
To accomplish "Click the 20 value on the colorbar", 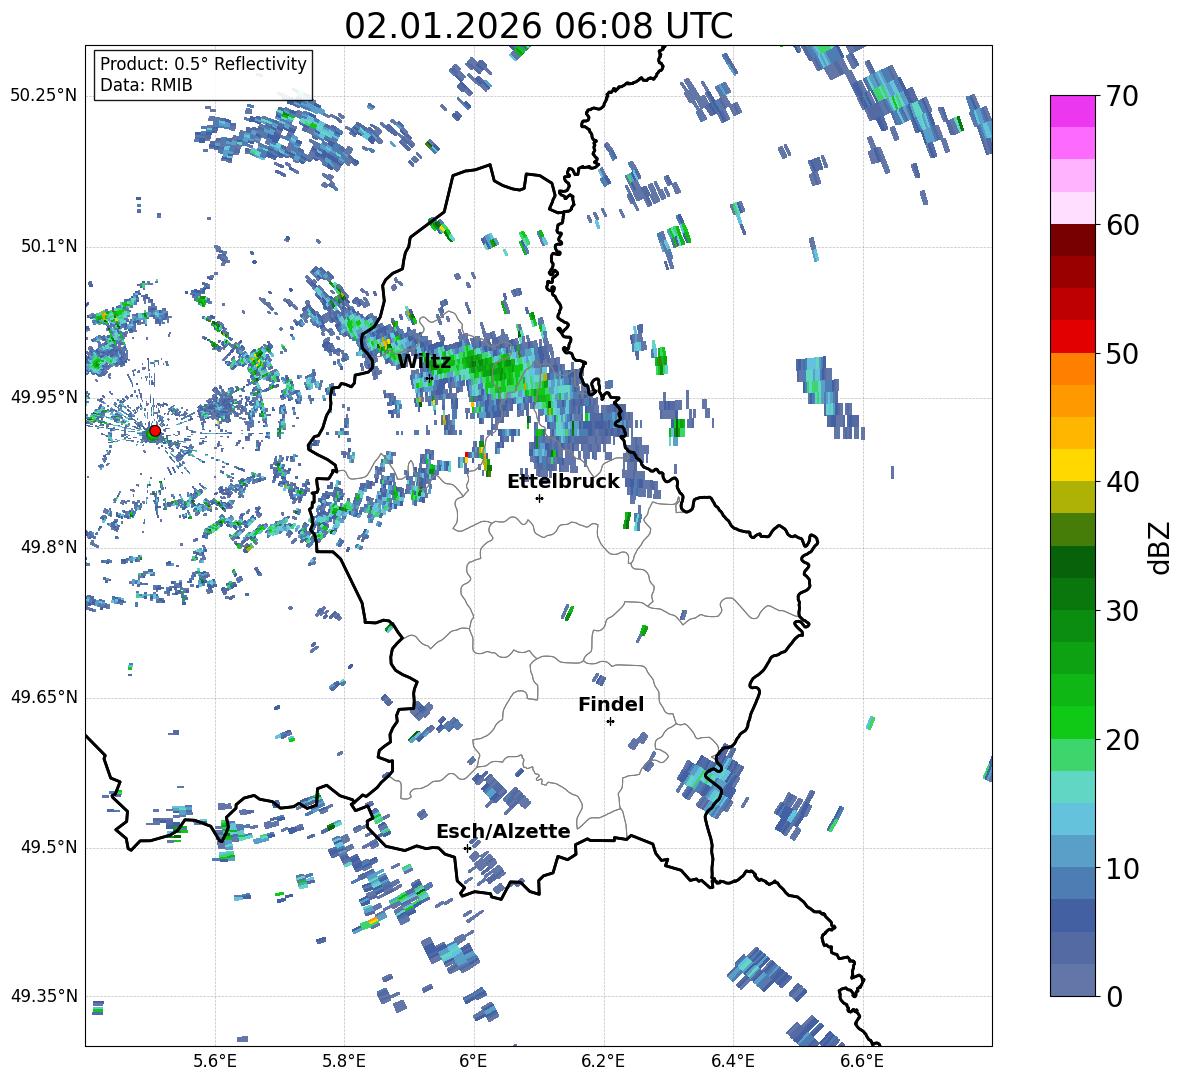I will click(x=1122, y=739).
